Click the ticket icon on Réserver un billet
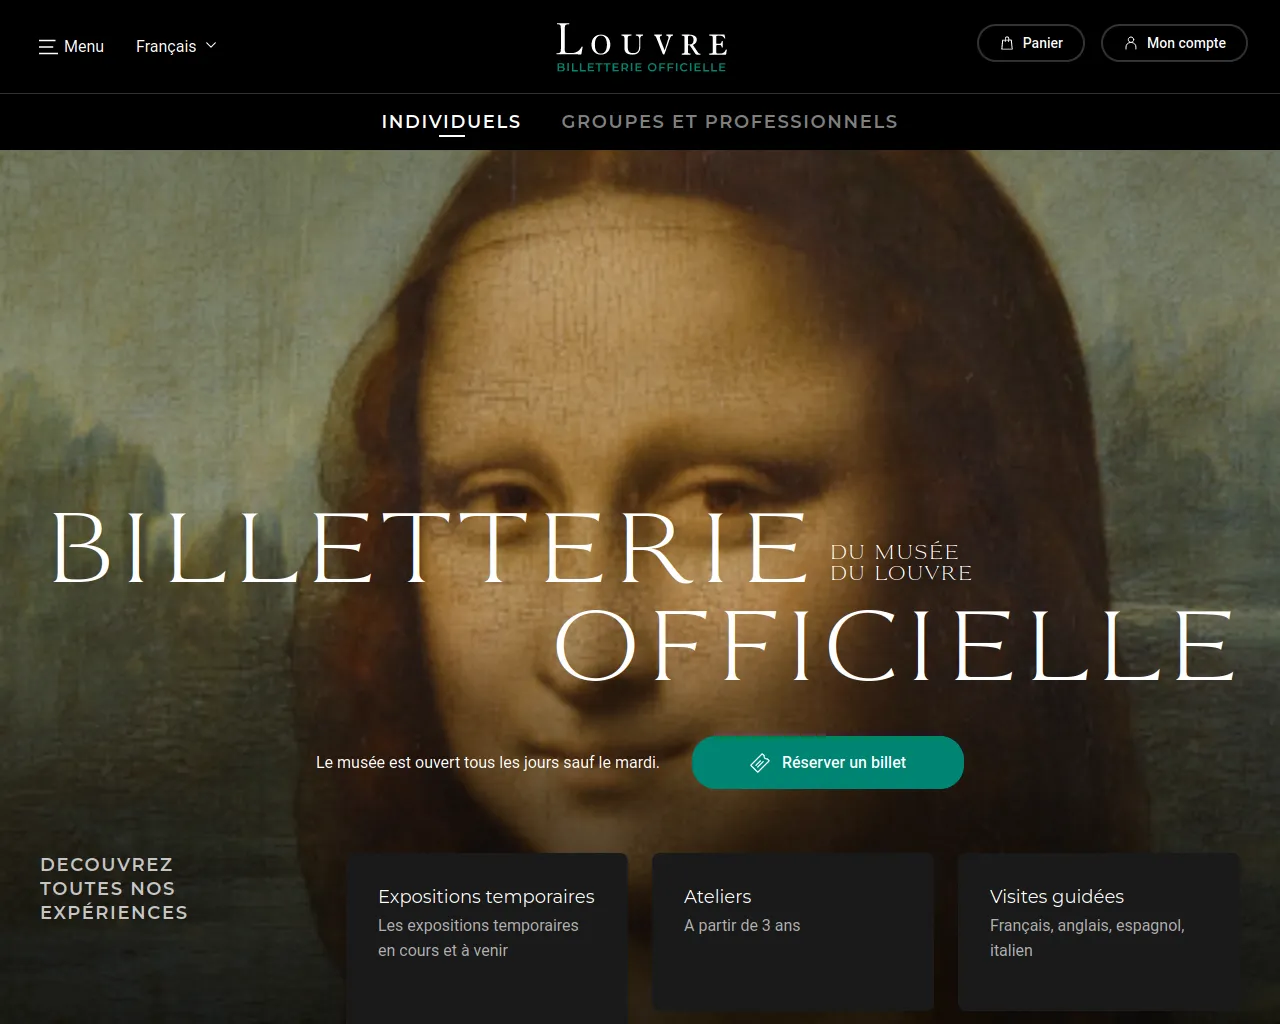The height and width of the screenshot is (1024, 1280). coord(760,763)
